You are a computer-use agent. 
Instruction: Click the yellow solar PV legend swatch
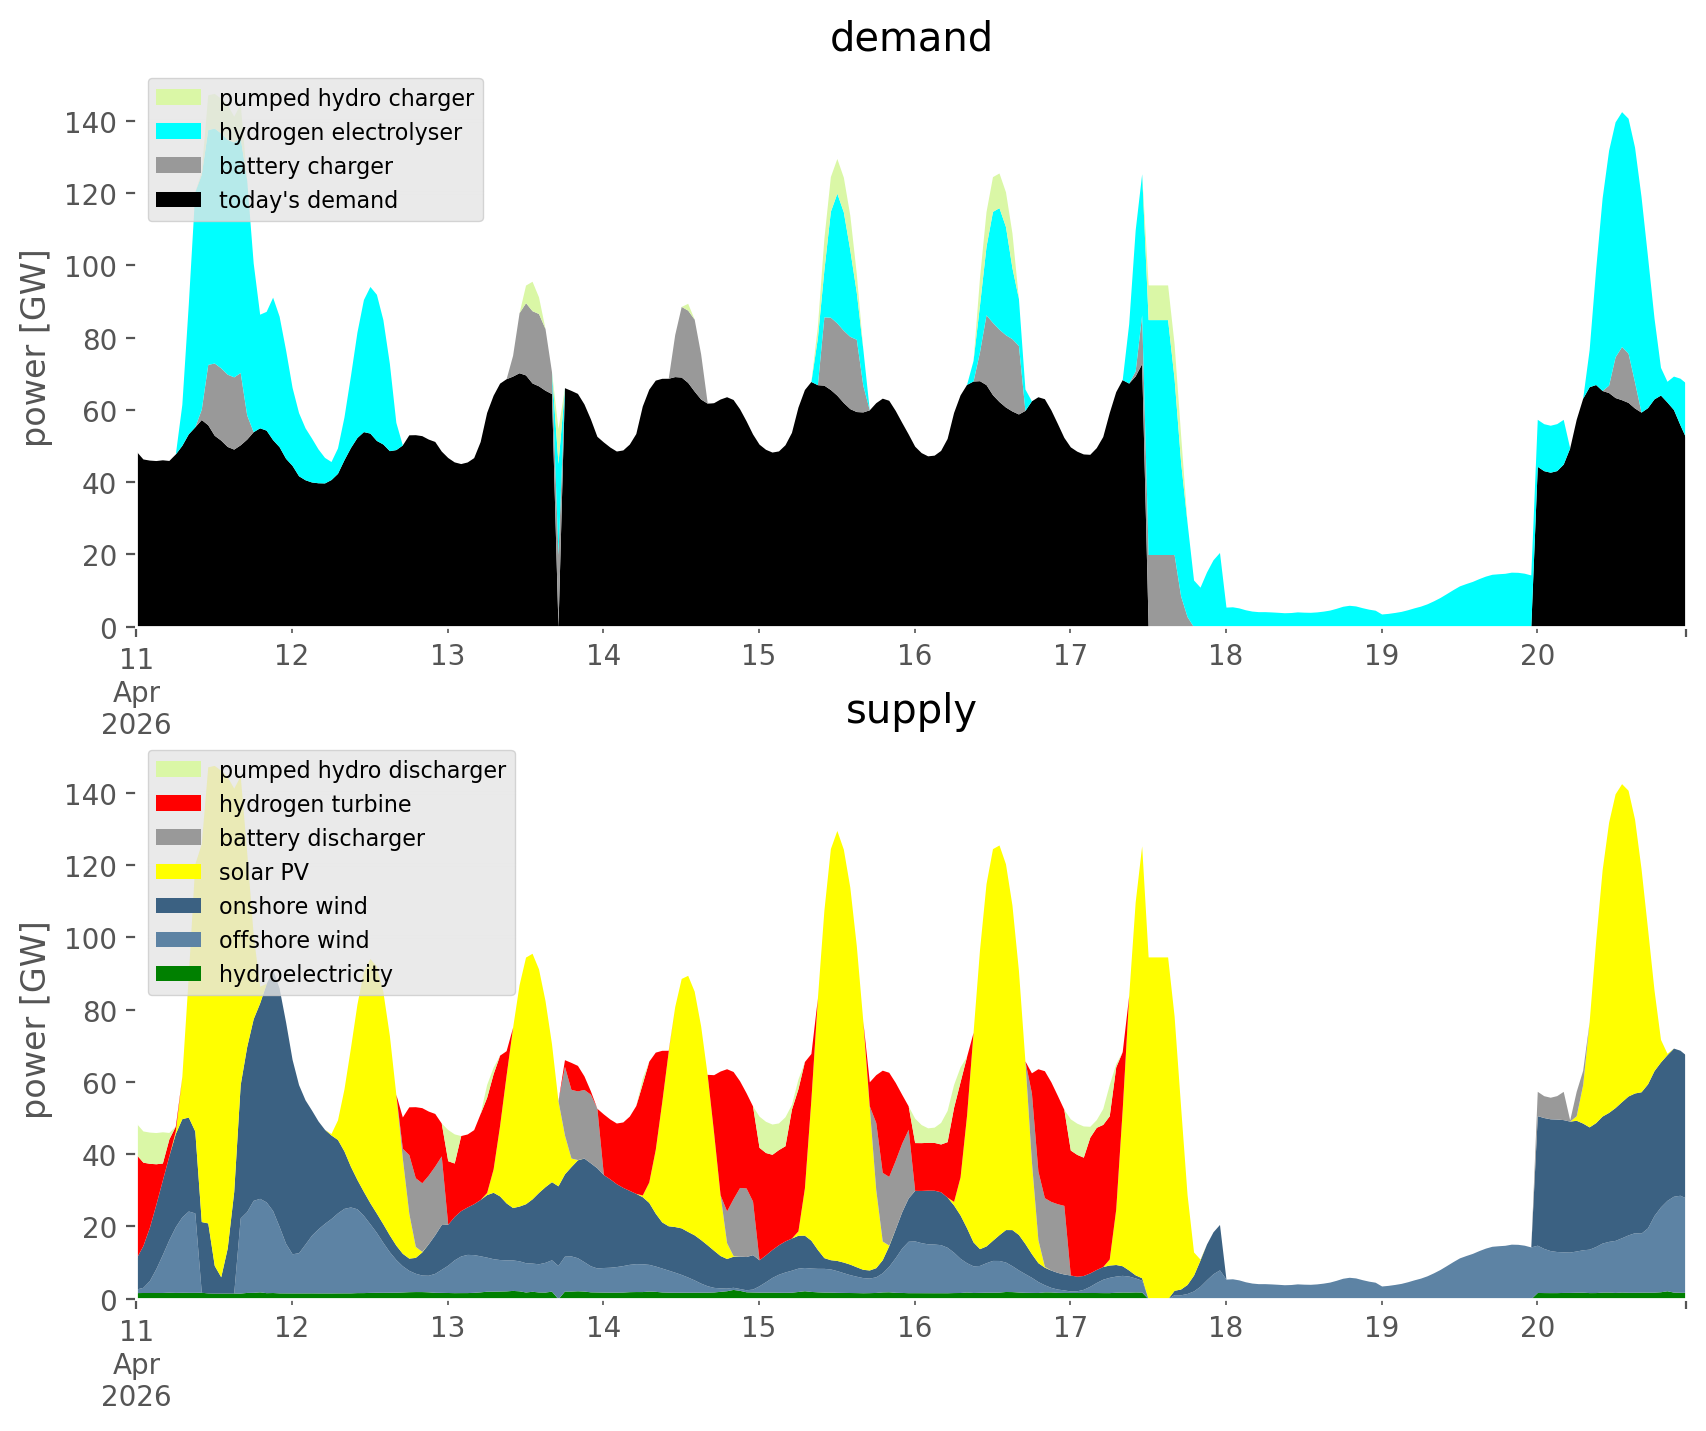tap(179, 872)
